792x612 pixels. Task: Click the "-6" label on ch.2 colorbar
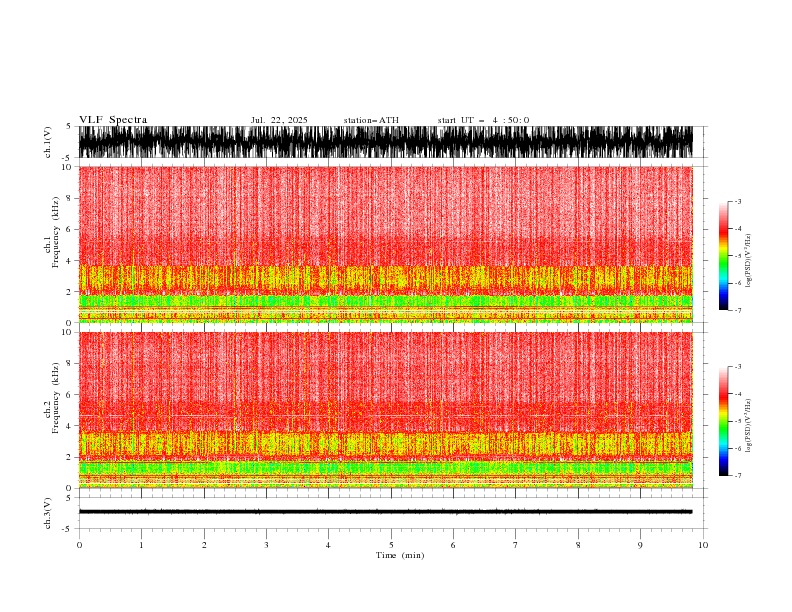click(x=738, y=448)
